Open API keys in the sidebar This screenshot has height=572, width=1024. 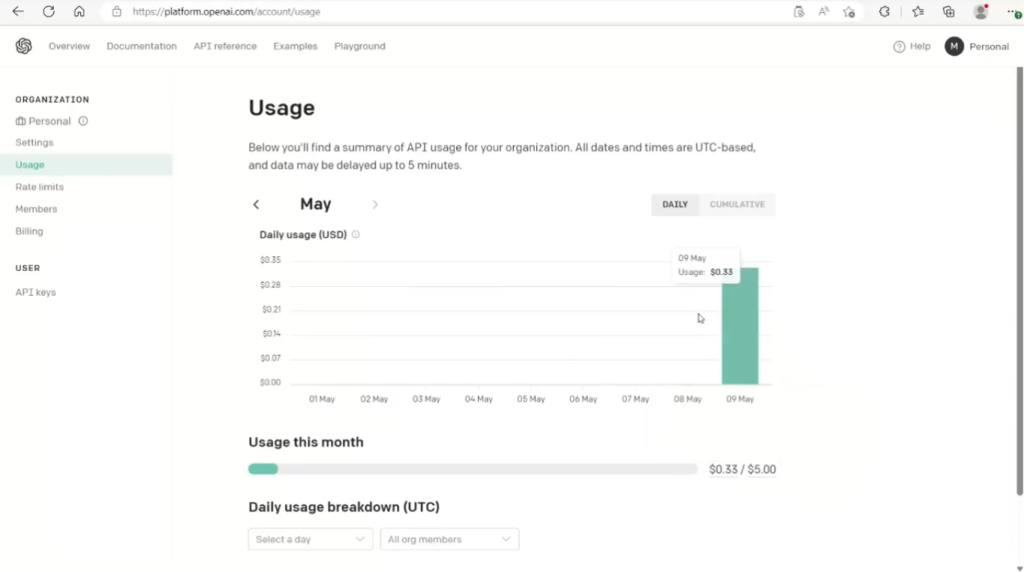35,293
